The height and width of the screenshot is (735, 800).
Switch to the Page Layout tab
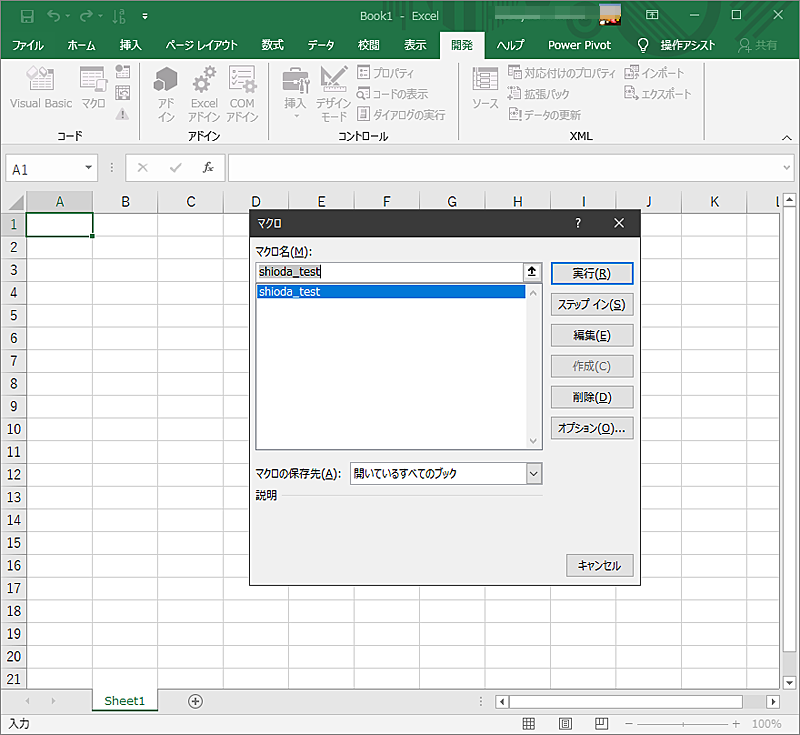click(202, 45)
